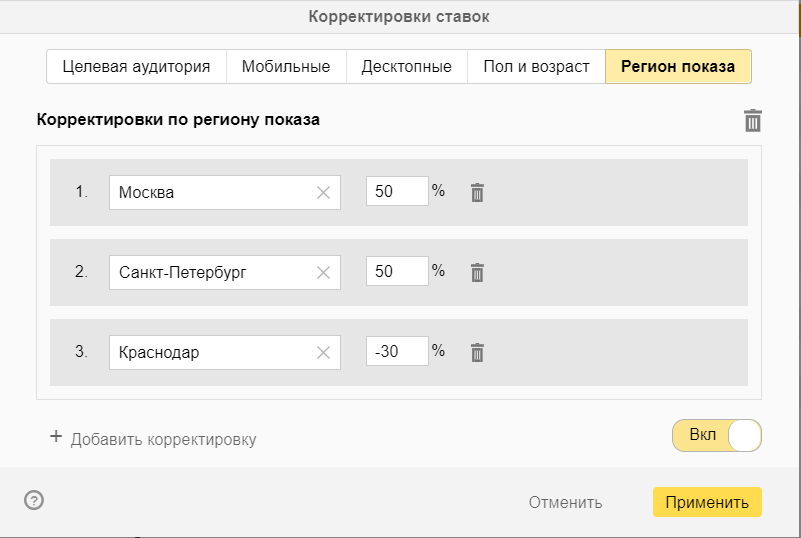Click the Корректировки по региону показа heading
Image resolution: width=801 pixels, height=538 pixels.
178,120
